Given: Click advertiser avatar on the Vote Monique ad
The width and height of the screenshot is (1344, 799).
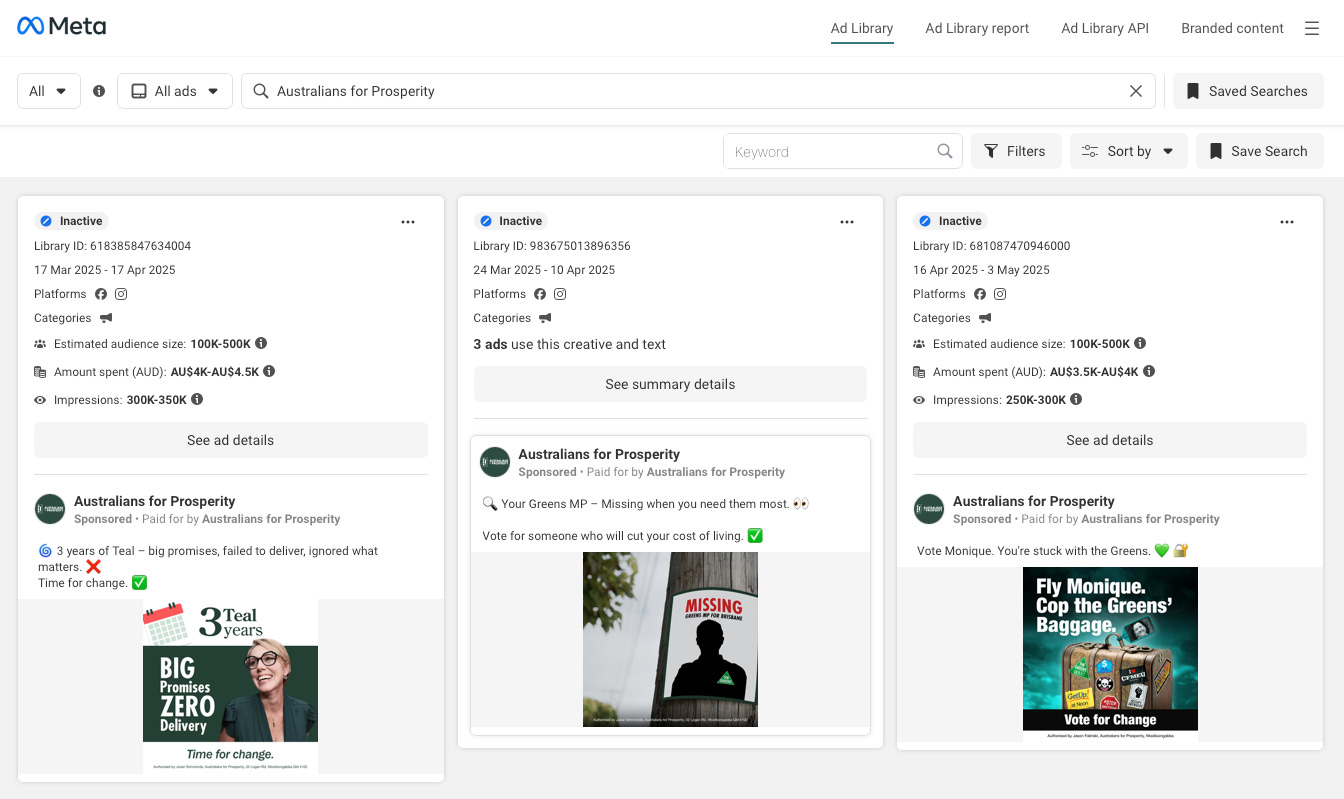Looking at the screenshot, I should (x=929, y=509).
